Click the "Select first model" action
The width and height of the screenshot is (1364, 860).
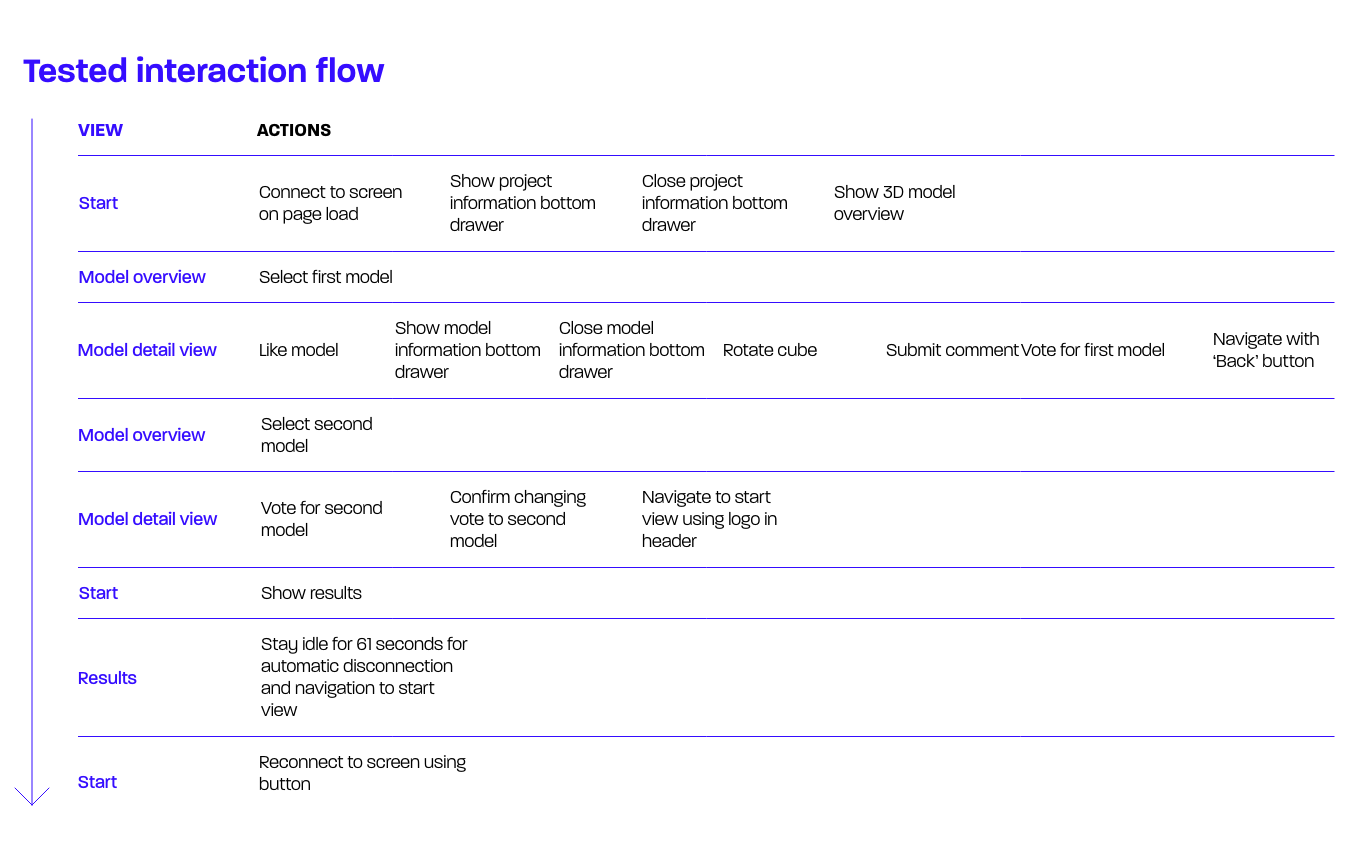[325, 277]
